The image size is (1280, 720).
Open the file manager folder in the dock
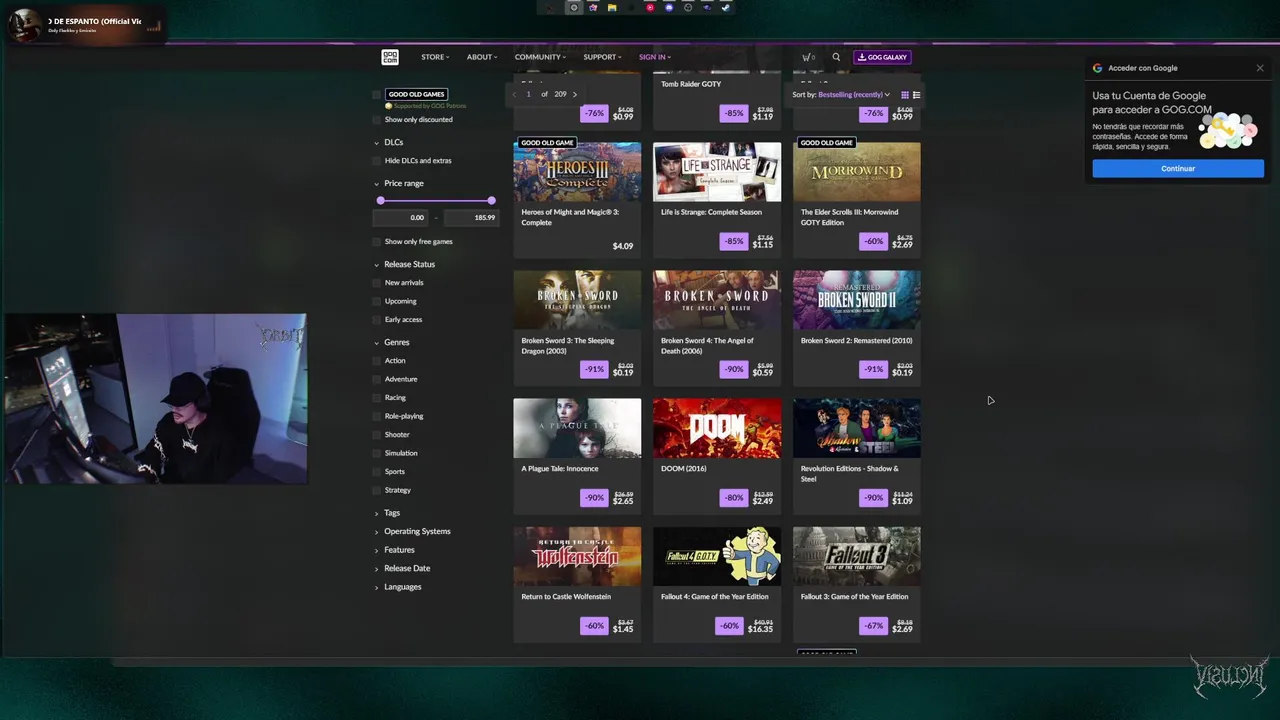point(612,8)
